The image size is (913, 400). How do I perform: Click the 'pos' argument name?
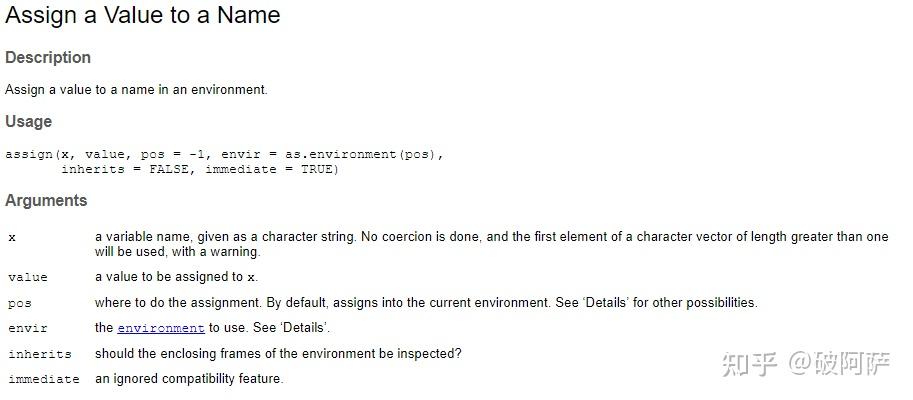point(20,303)
